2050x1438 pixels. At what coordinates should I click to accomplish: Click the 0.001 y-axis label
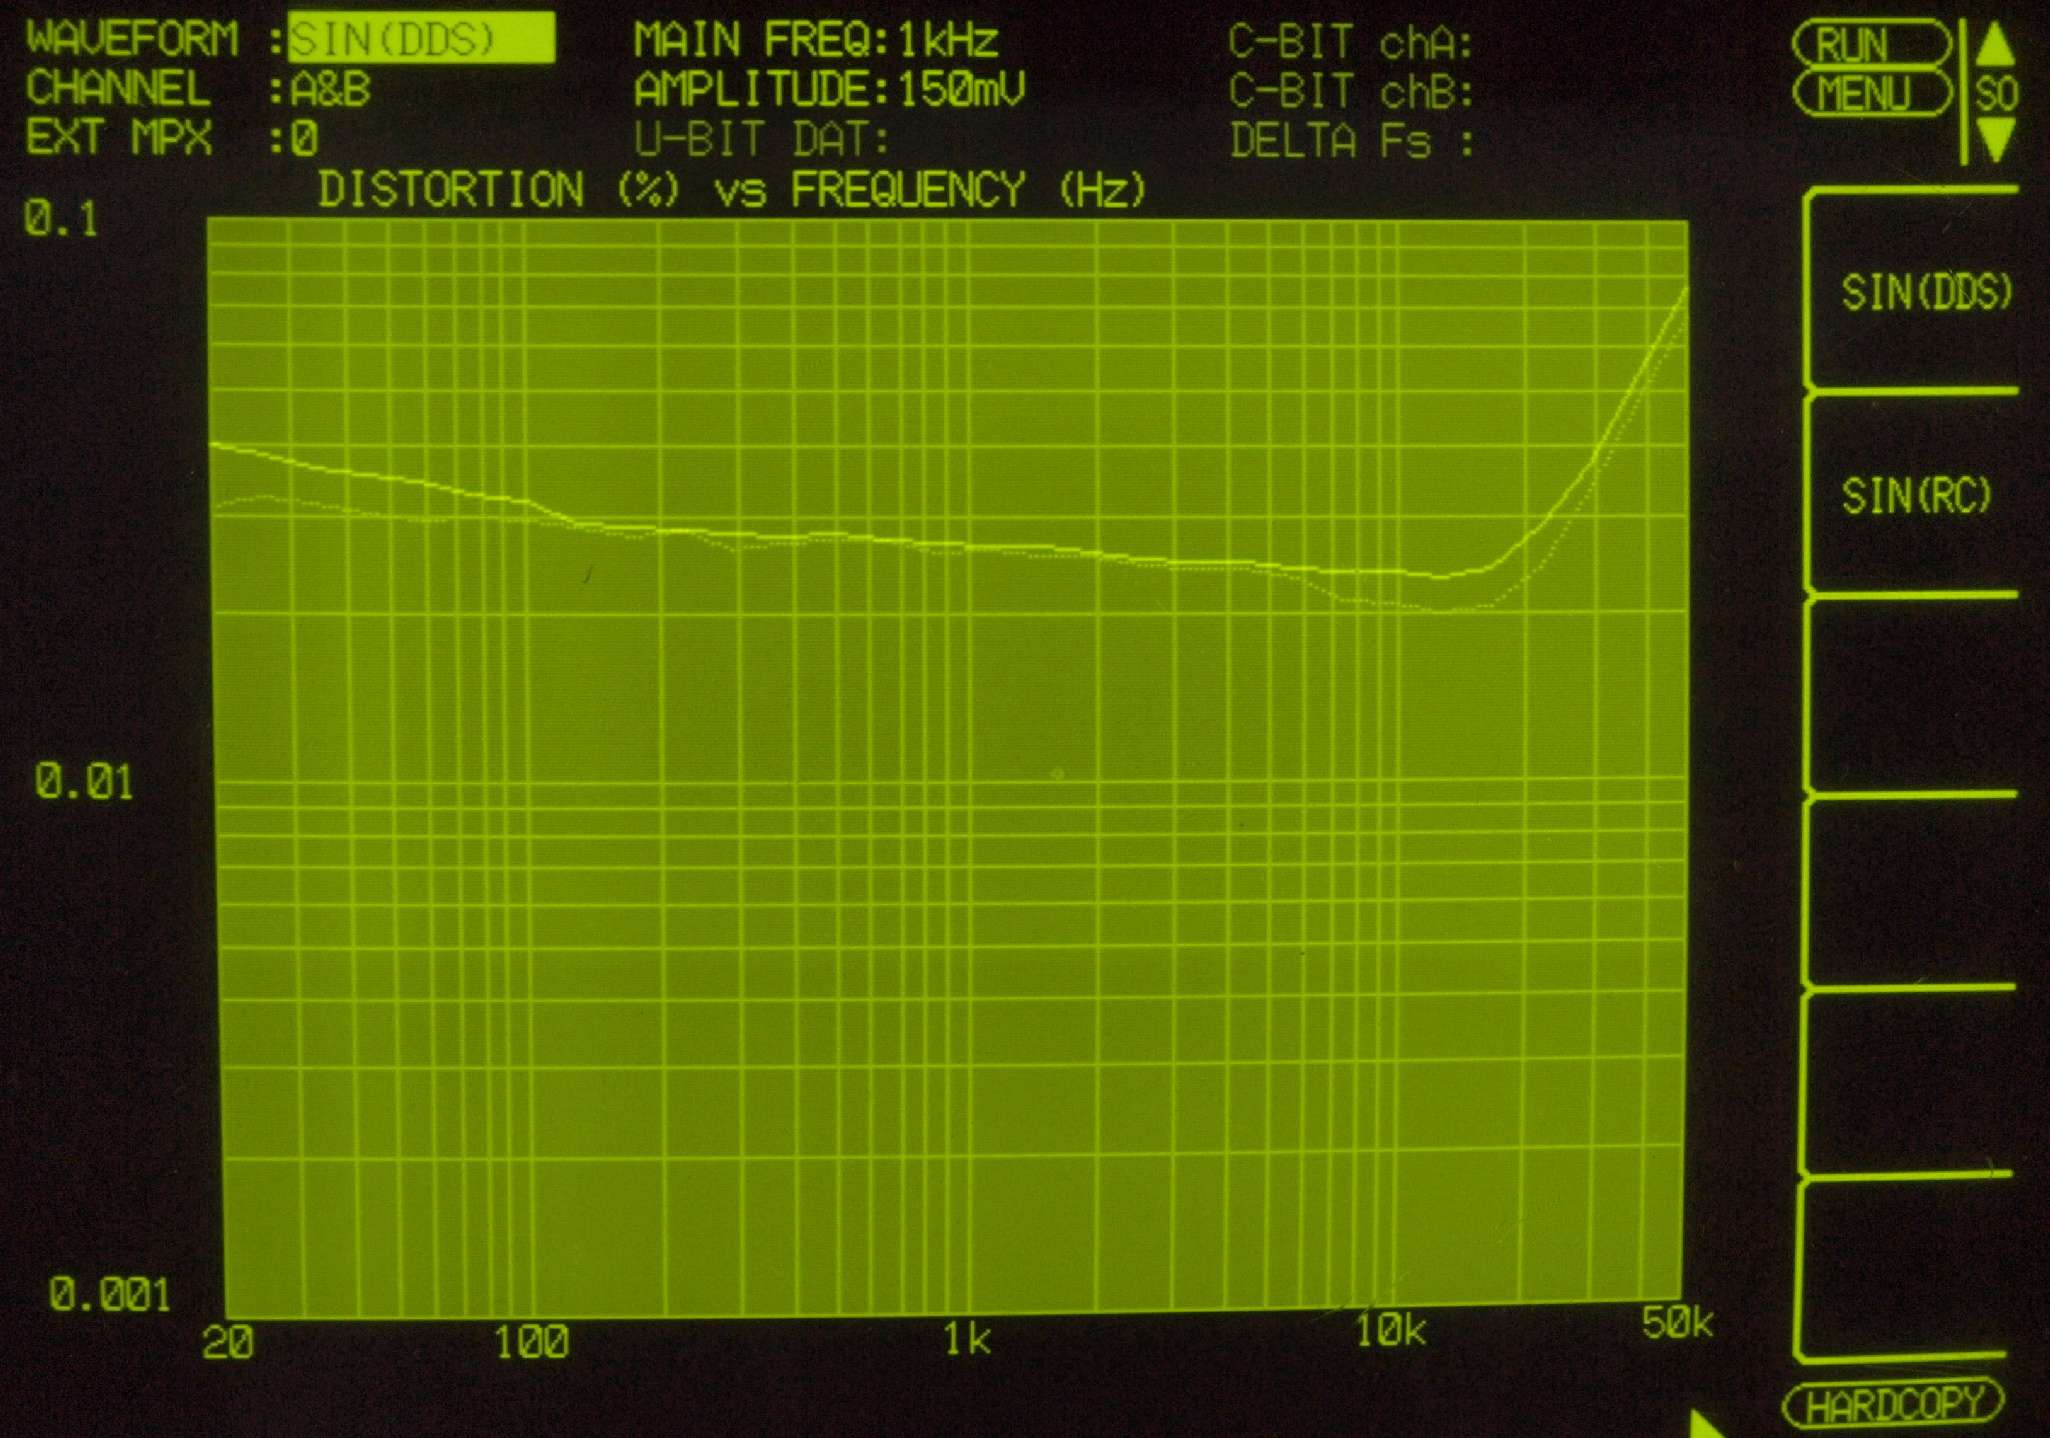click(x=110, y=1294)
